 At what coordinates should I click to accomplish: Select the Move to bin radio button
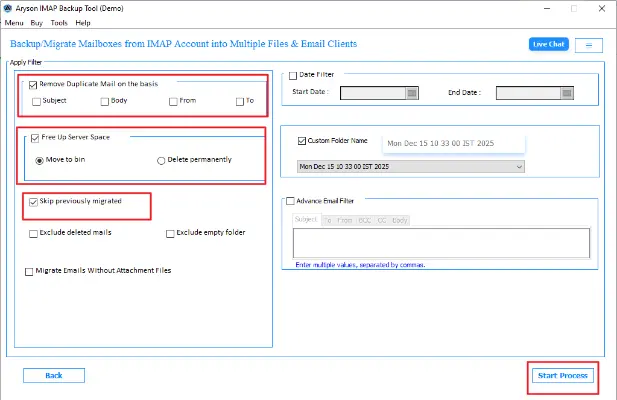(39, 160)
